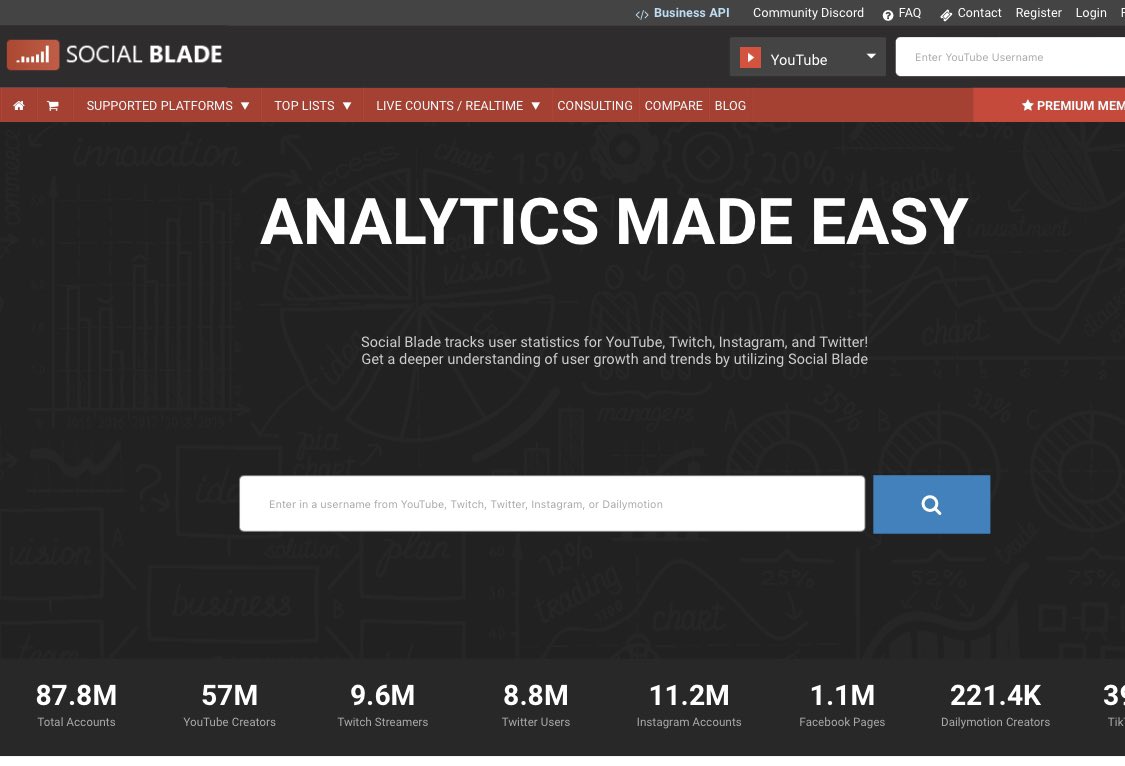Click the FAQ question mark icon
1125x766 pixels.
(888, 14)
